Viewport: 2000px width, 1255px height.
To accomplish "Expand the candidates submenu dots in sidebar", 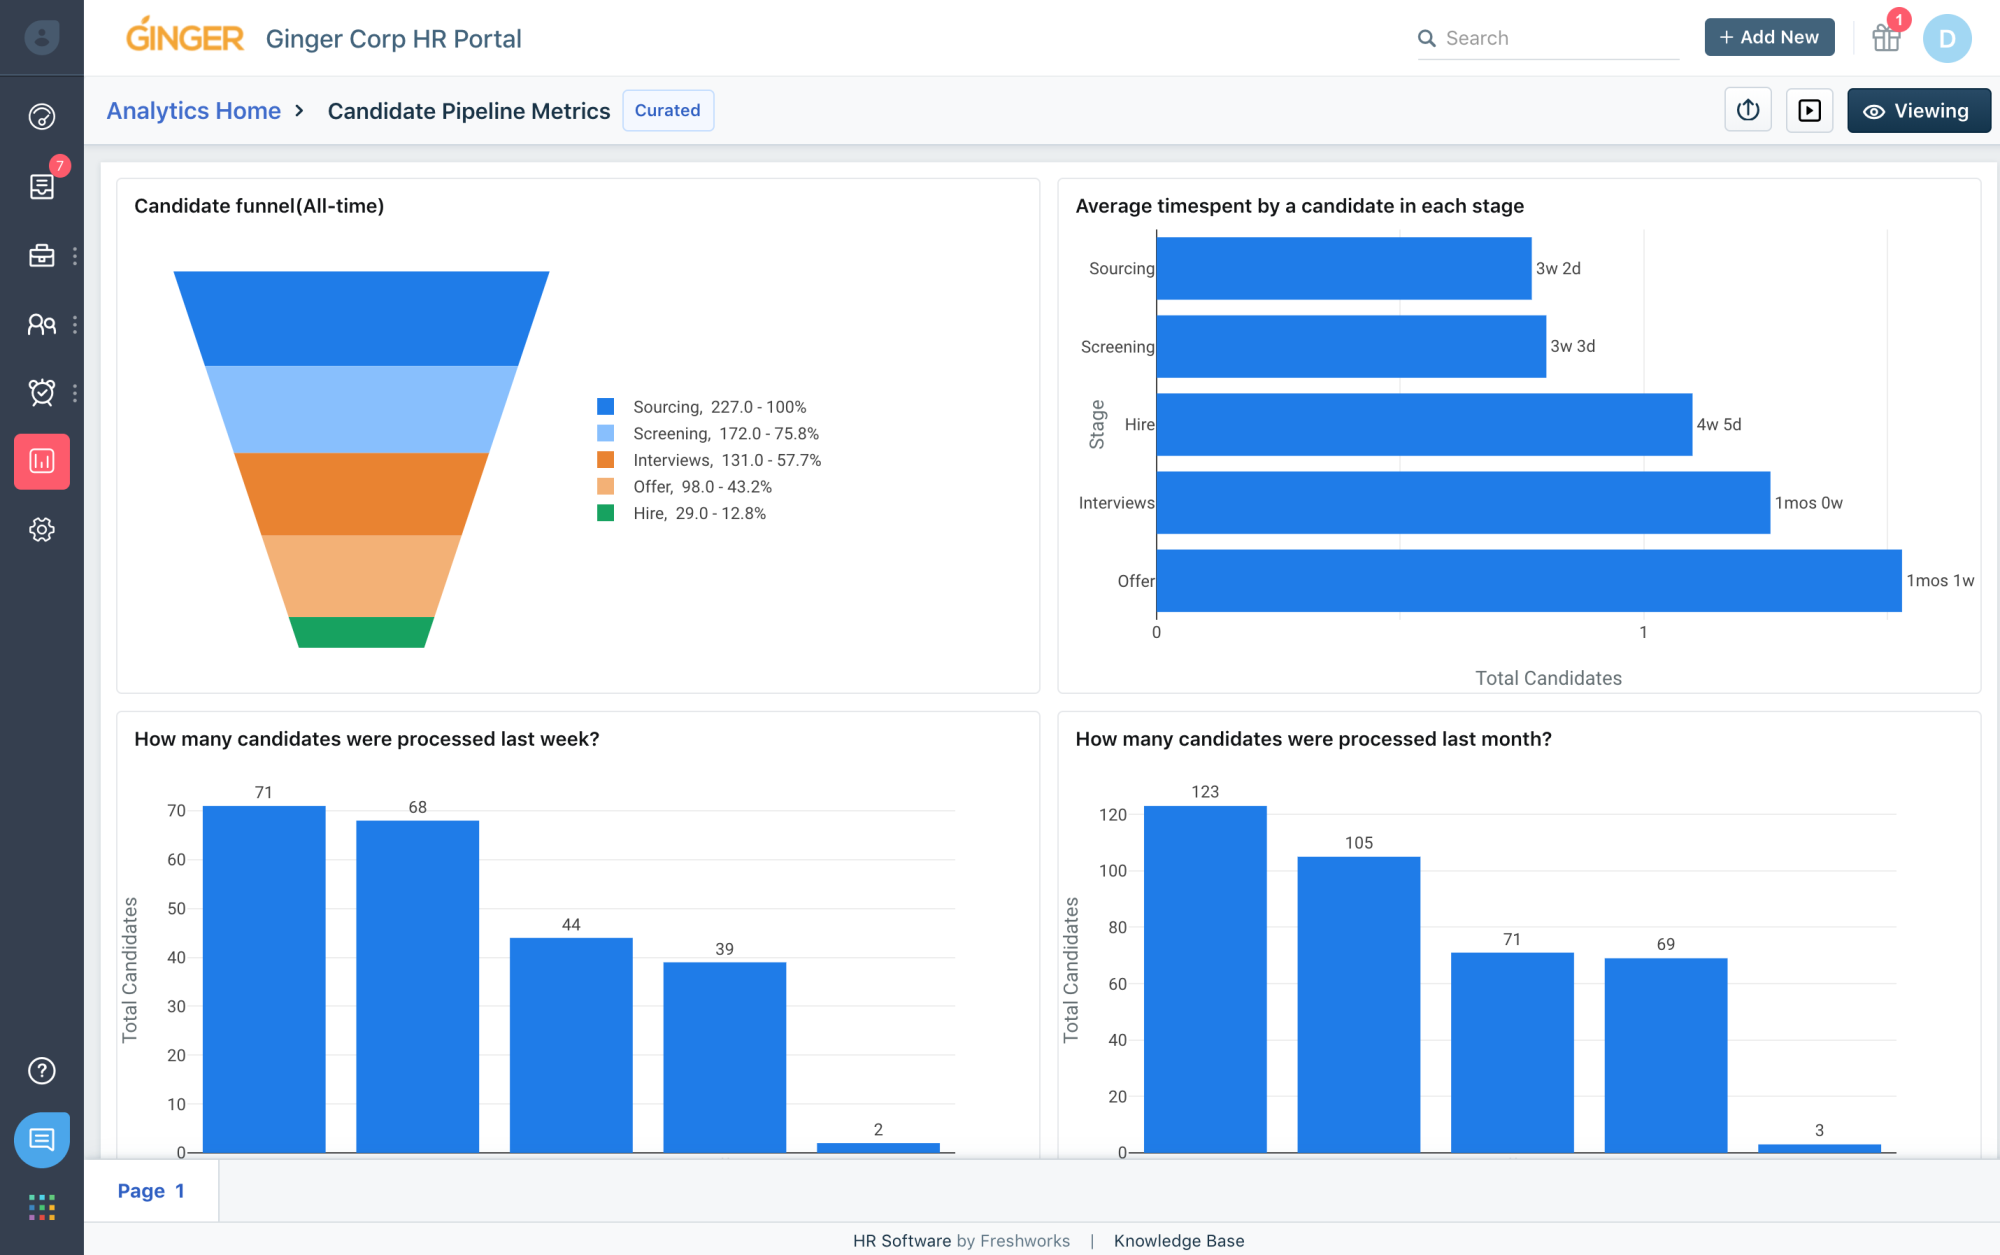I will (75, 324).
